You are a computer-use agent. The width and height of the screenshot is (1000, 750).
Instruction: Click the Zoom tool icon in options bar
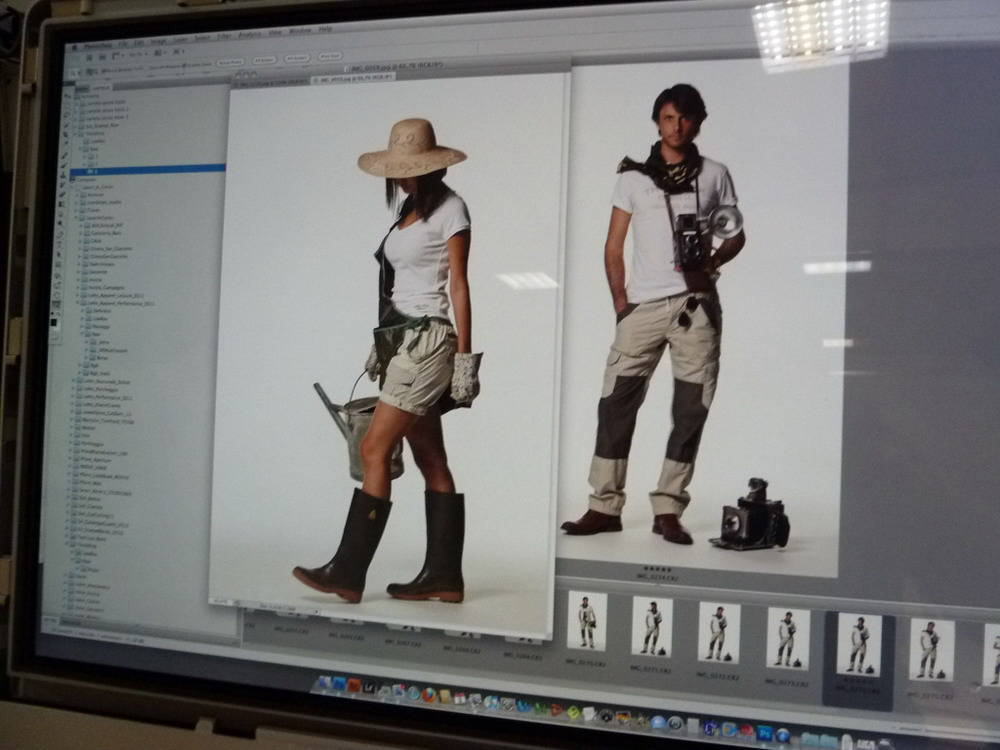(71, 71)
